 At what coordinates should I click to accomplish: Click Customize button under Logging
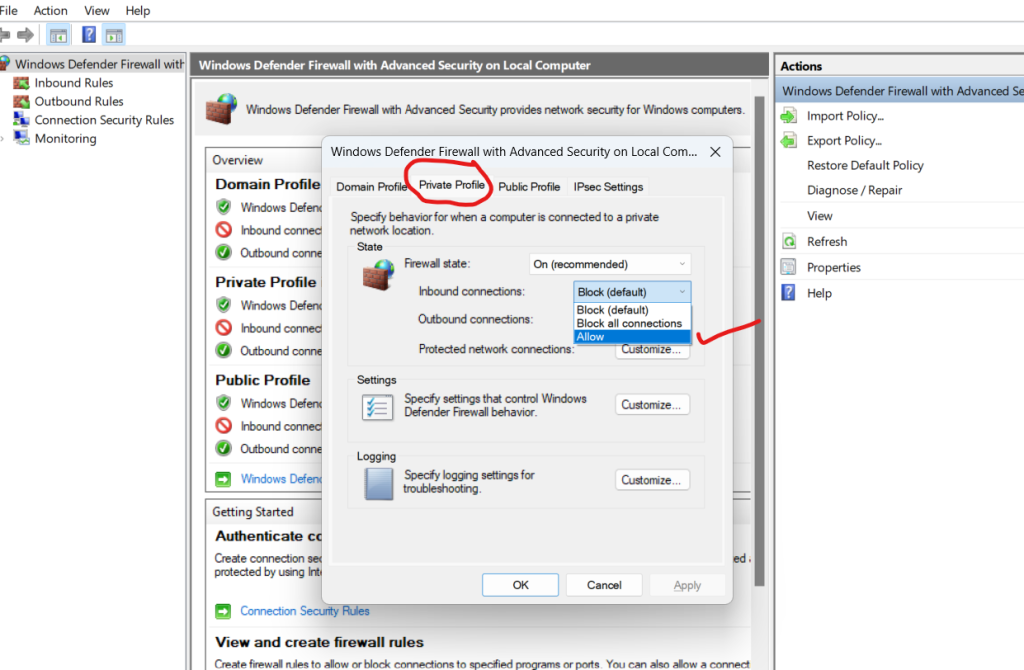pos(652,480)
